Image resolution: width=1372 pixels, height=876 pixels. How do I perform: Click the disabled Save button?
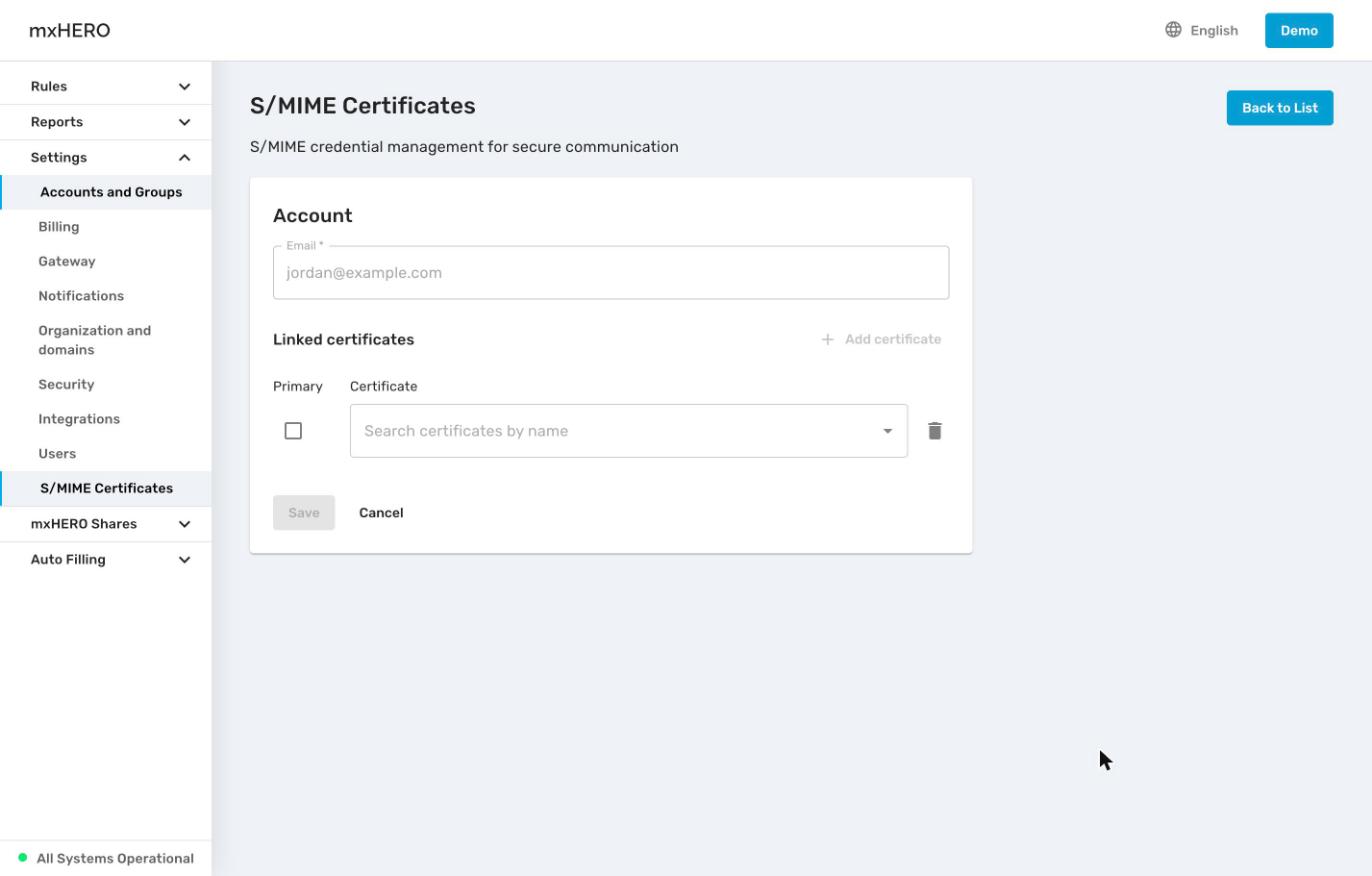pos(304,513)
